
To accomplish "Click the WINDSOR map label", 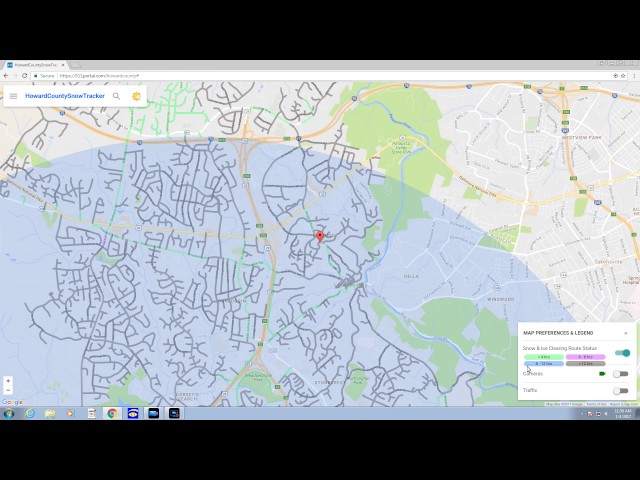I will click(x=501, y=299).
